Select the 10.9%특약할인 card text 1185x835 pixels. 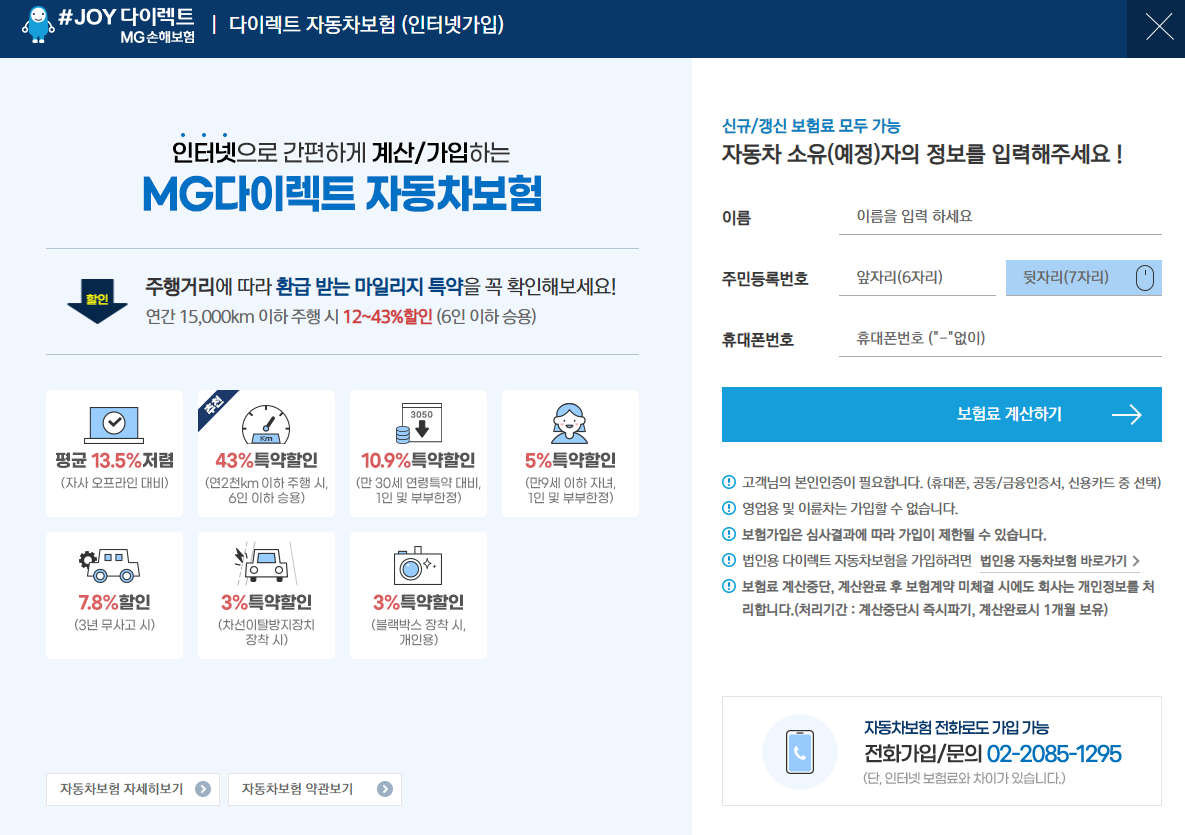[418, 460]
